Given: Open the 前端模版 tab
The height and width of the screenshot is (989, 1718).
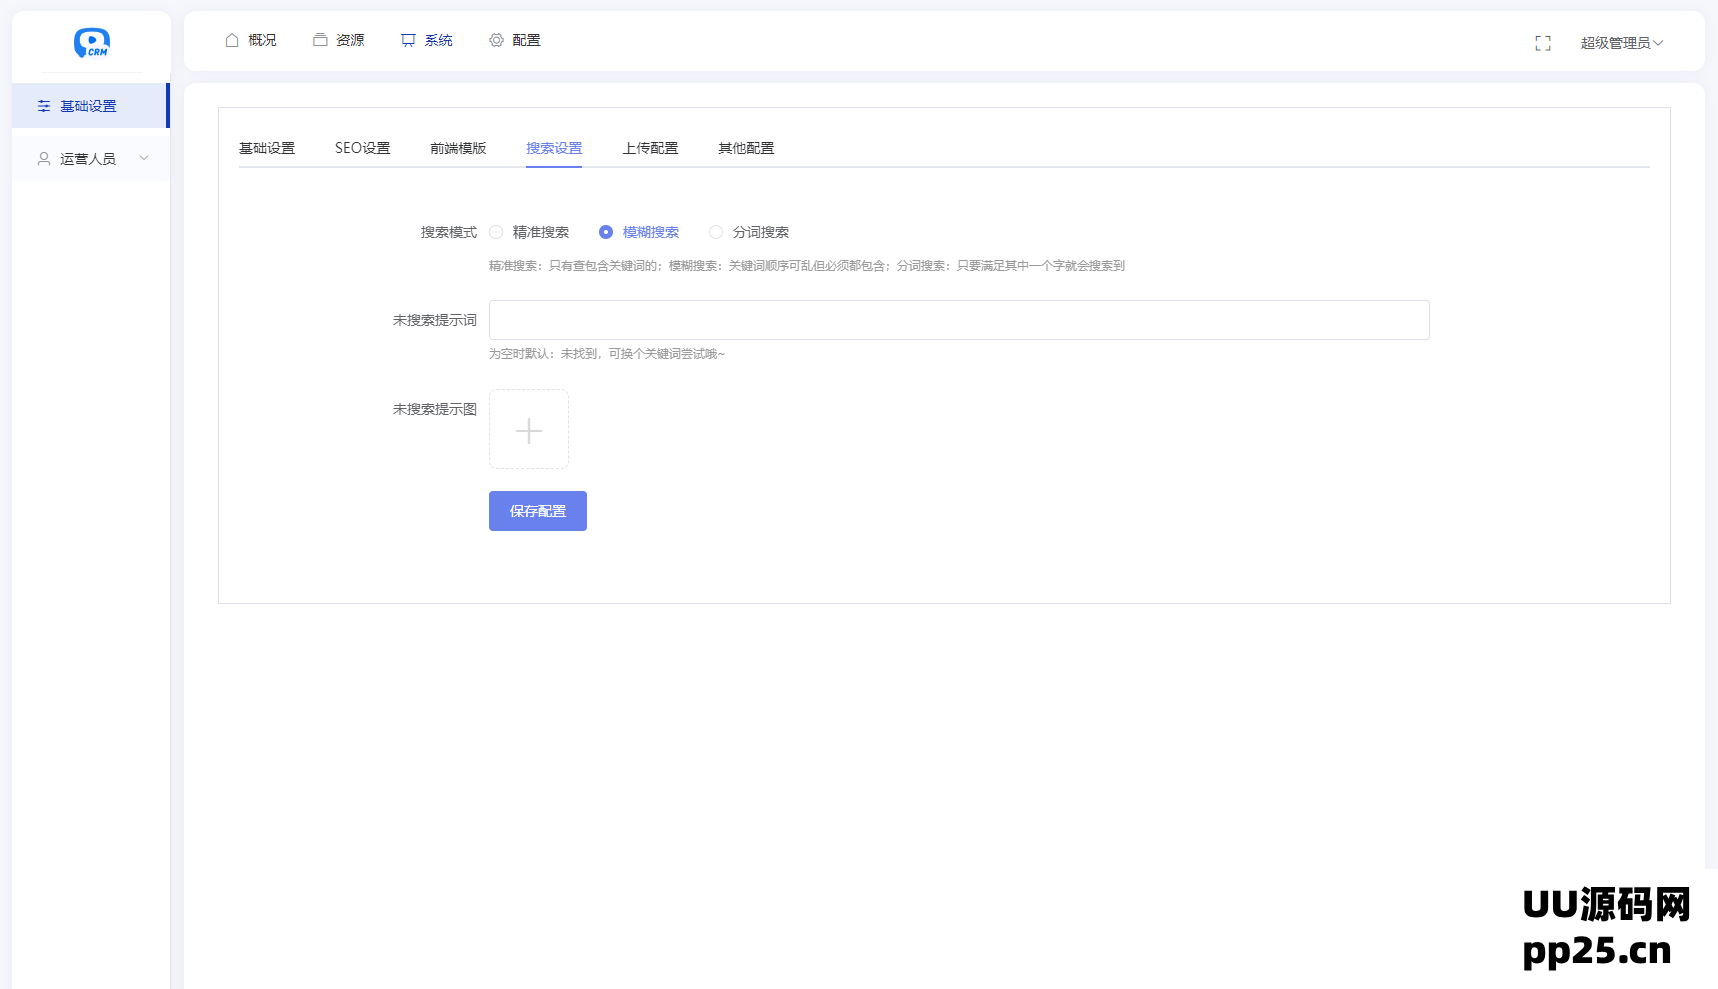Looking at the screenshot, I should point(457,147).
